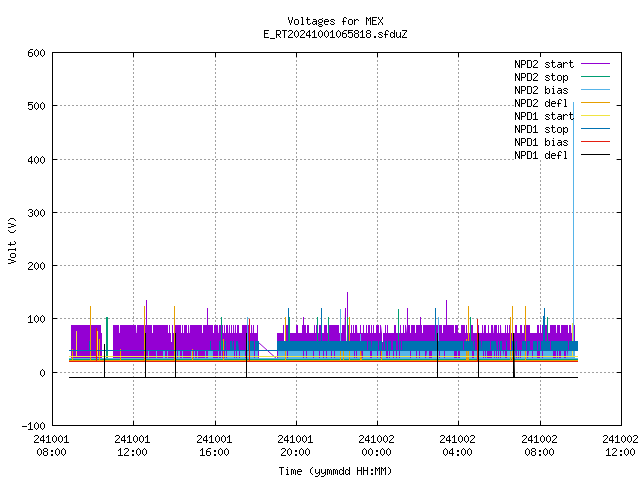Click the 400 y-axis tick label

(36, 160)
